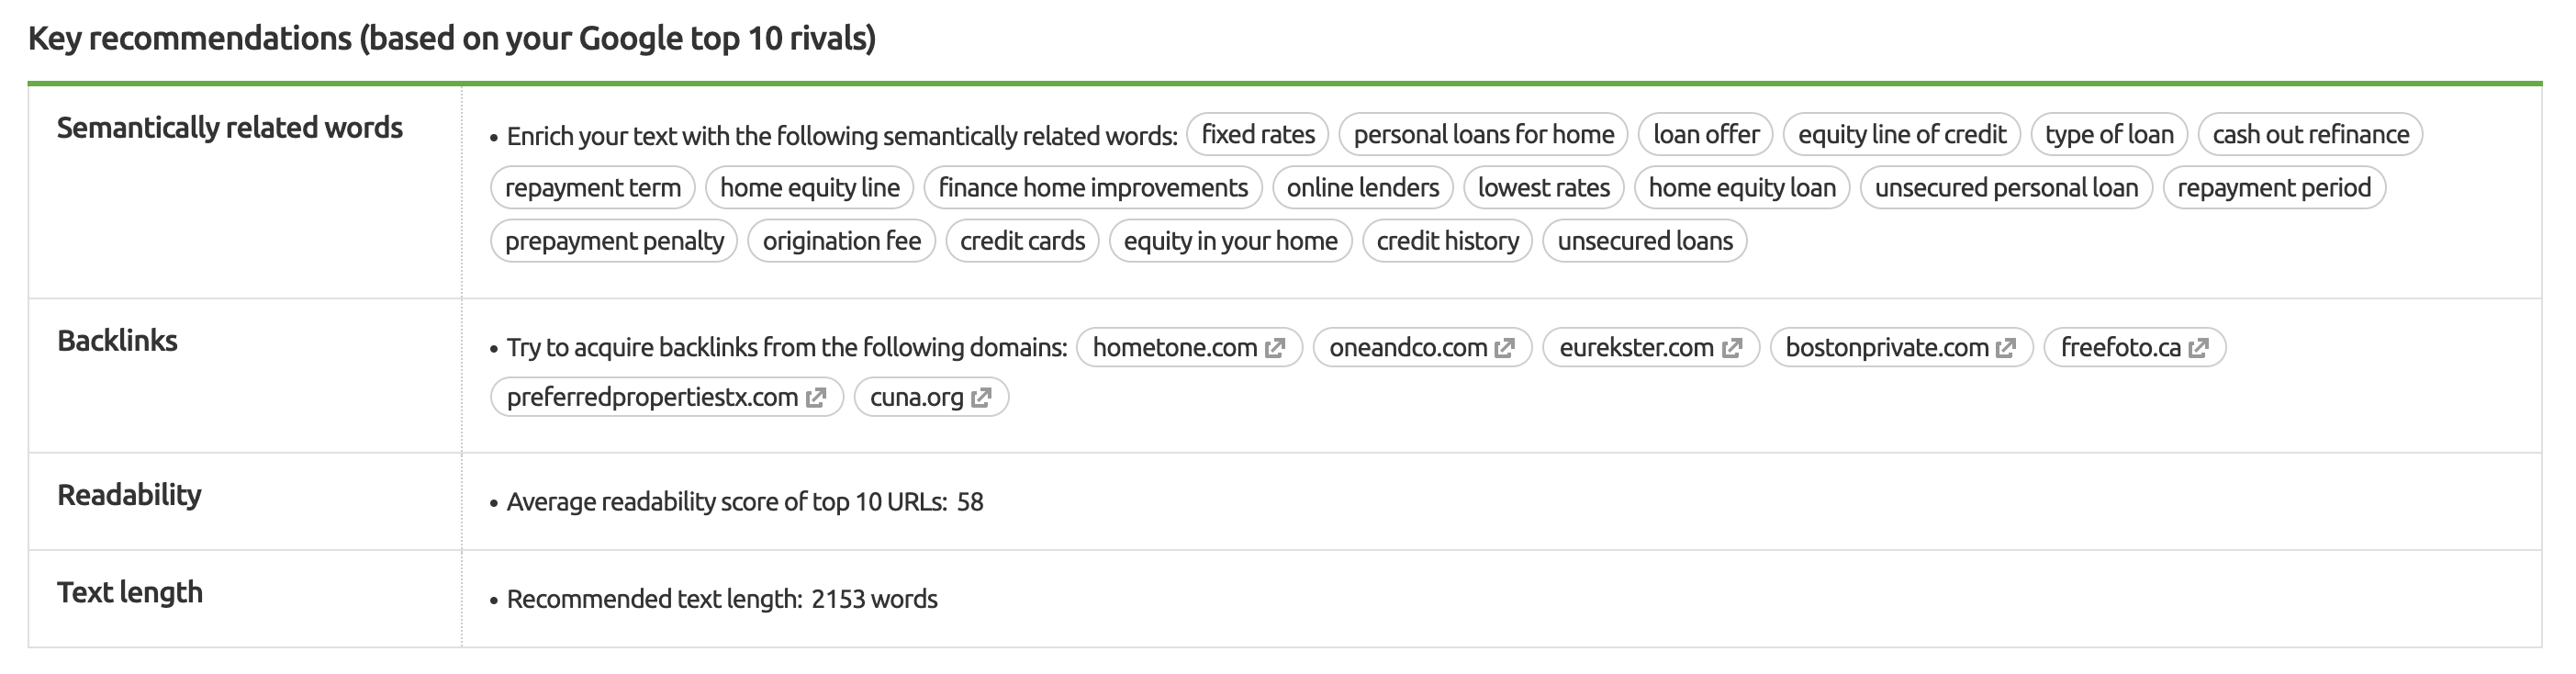The image size is (2576, 674).
Task: Visit the cuna.org domain link
Action: (x=916, y=398)
